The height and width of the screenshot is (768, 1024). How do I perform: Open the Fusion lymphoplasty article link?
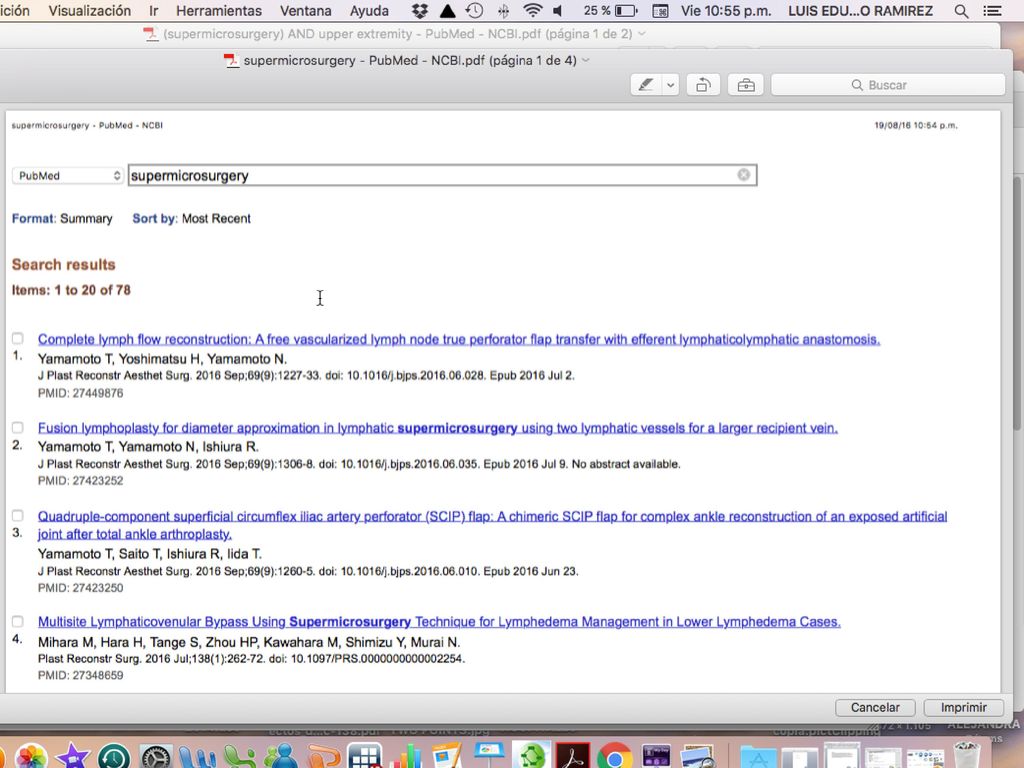[438, 428]
